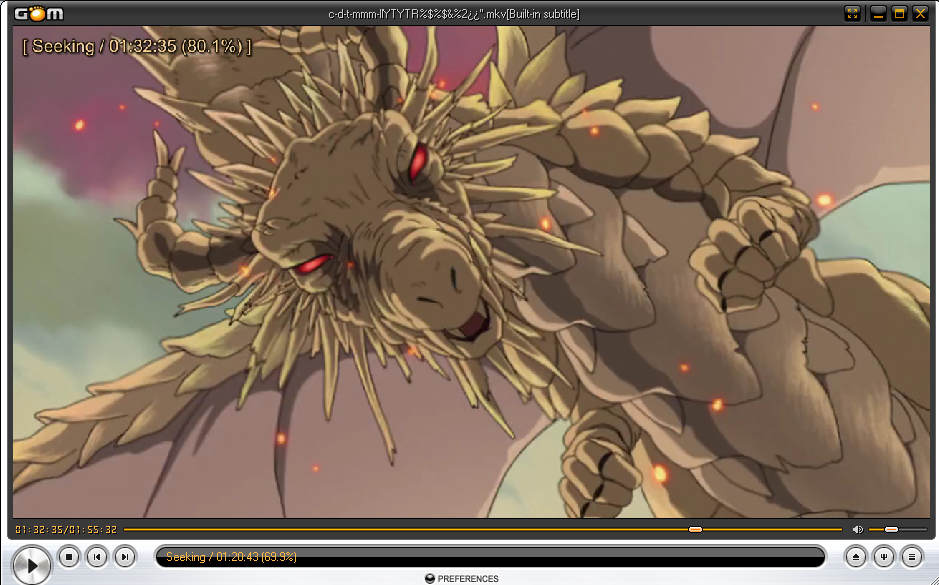Click the status text 'Seeking / 01:20:43 (69.9%)'
Image resolution: width=939 pixels, height=585 pixels.
click(x=231, y=557)
